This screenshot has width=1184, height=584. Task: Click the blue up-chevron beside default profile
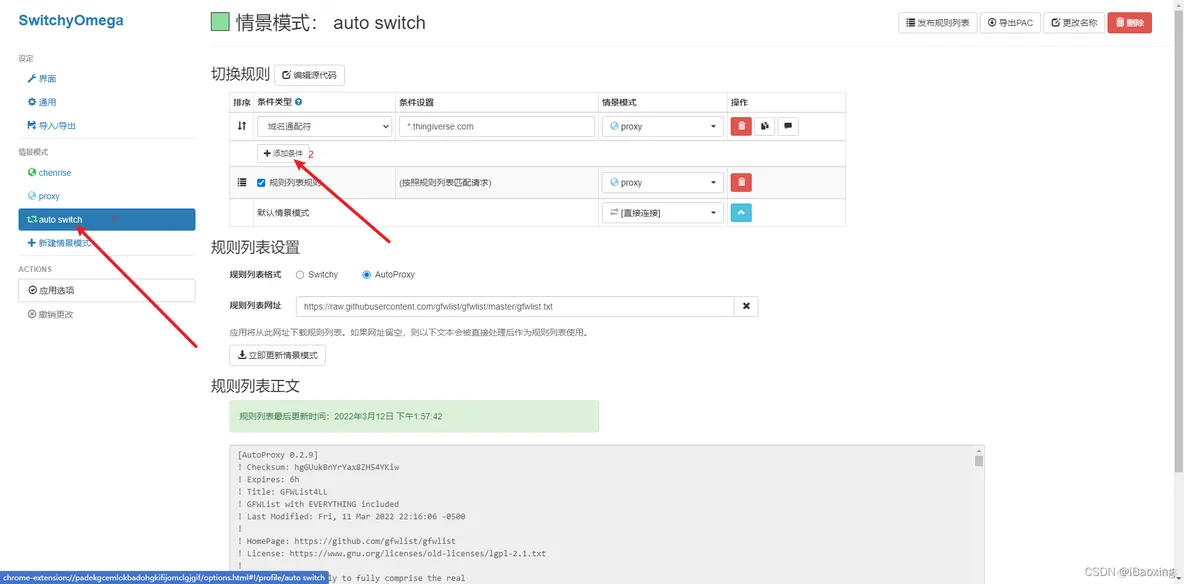coord(741,213)
